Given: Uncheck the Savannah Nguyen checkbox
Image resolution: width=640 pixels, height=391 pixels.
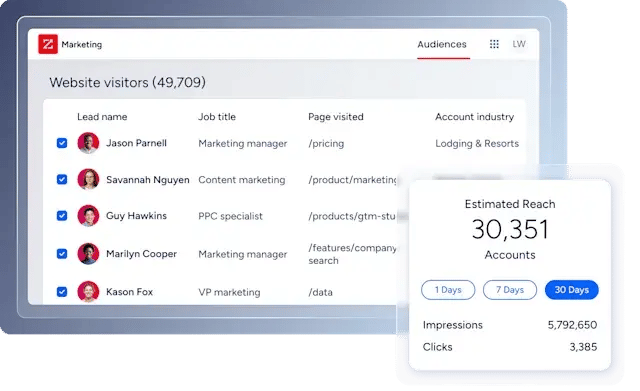Looking at the screenshot, I should (x=62, y=179).
